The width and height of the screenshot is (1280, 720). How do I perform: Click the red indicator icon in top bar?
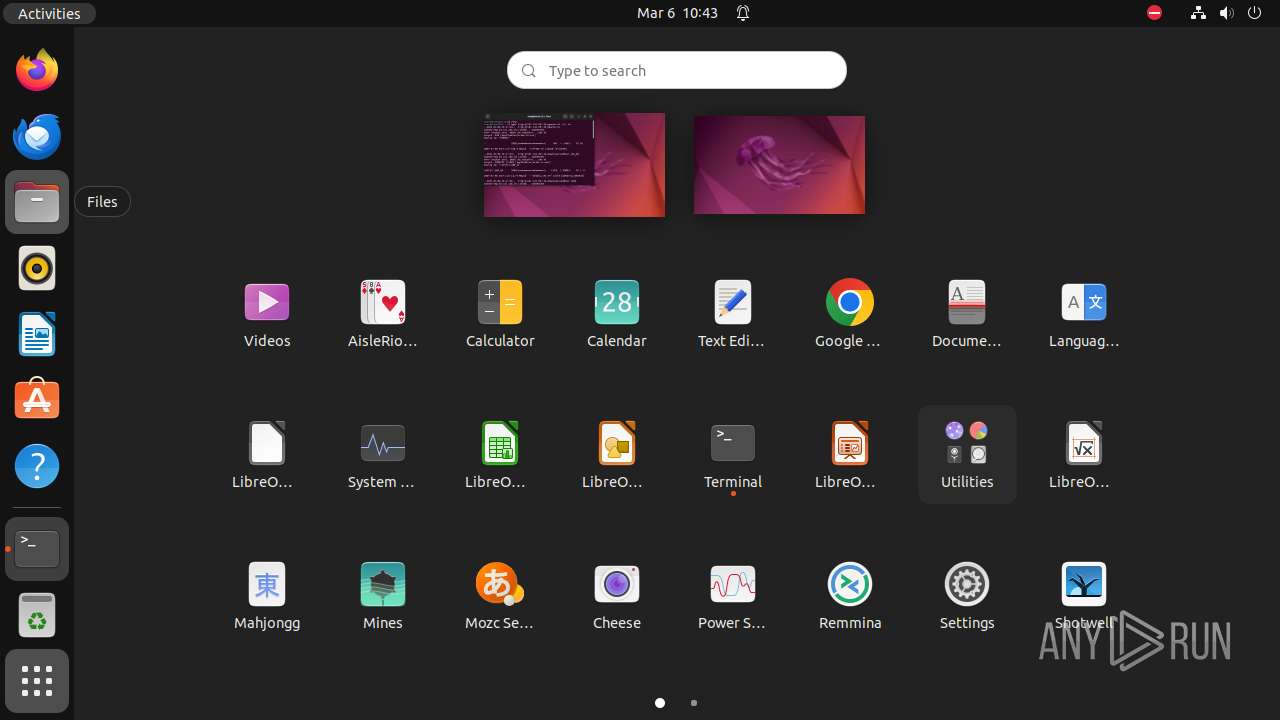[x=1154, y=13]
